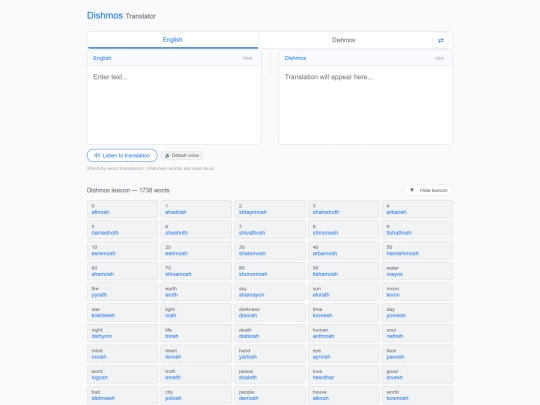
Task: Select lexicon card for 1 ehadosh
Action: pos(196,209)
